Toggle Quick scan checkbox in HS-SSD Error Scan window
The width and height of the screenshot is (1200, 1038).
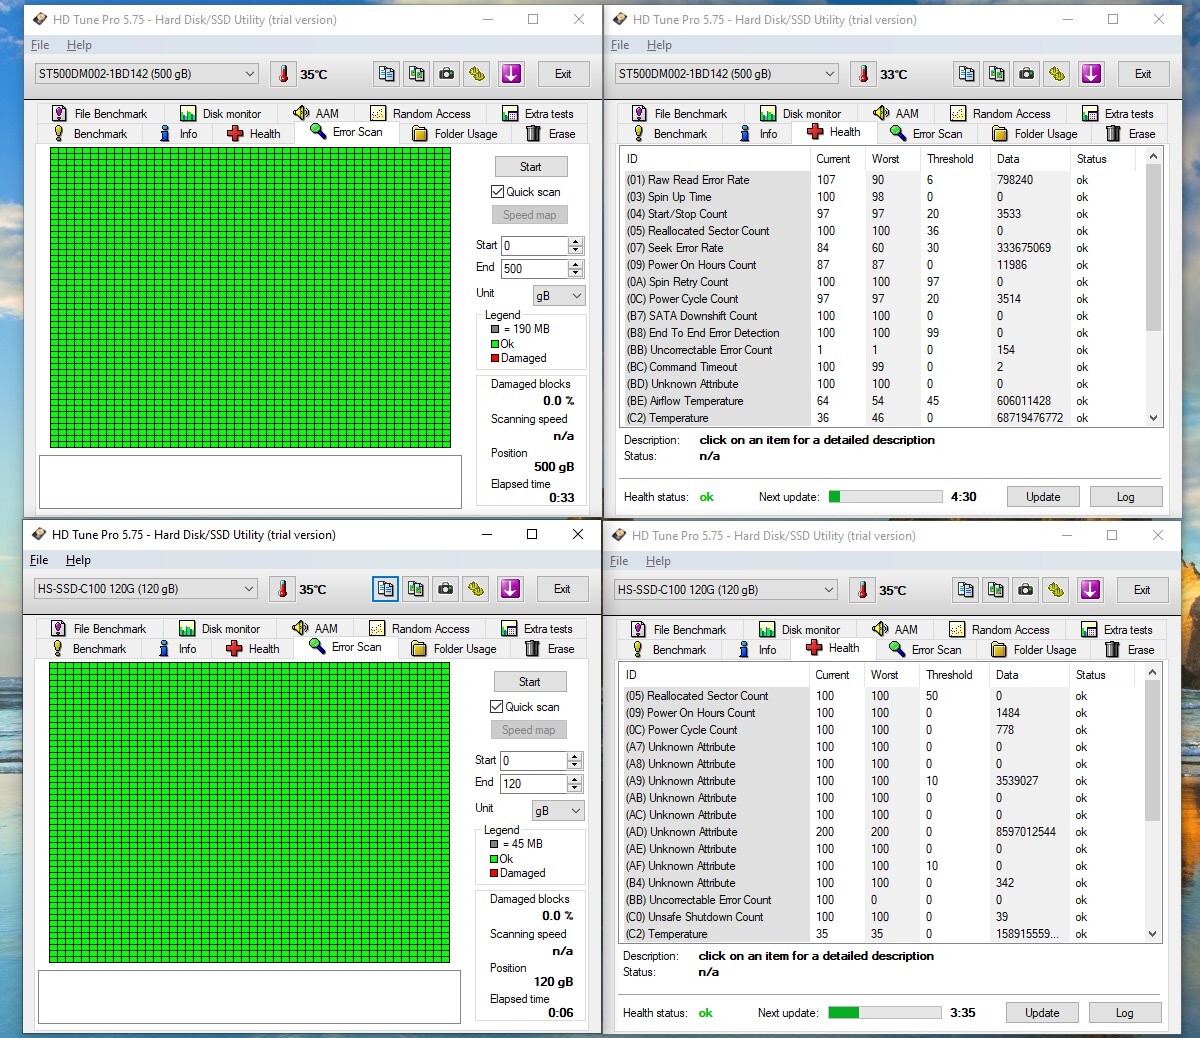tap(496, 707)
